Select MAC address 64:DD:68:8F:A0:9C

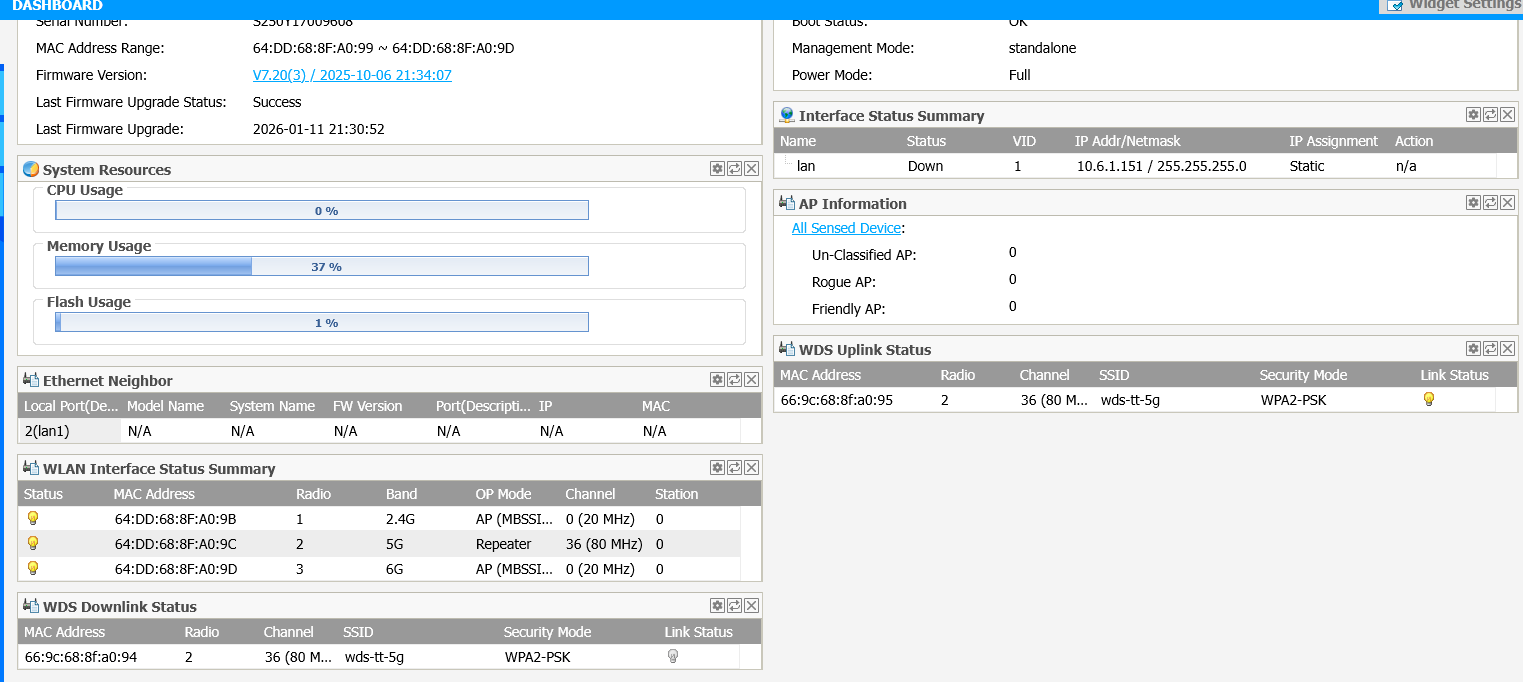point(175,544)
